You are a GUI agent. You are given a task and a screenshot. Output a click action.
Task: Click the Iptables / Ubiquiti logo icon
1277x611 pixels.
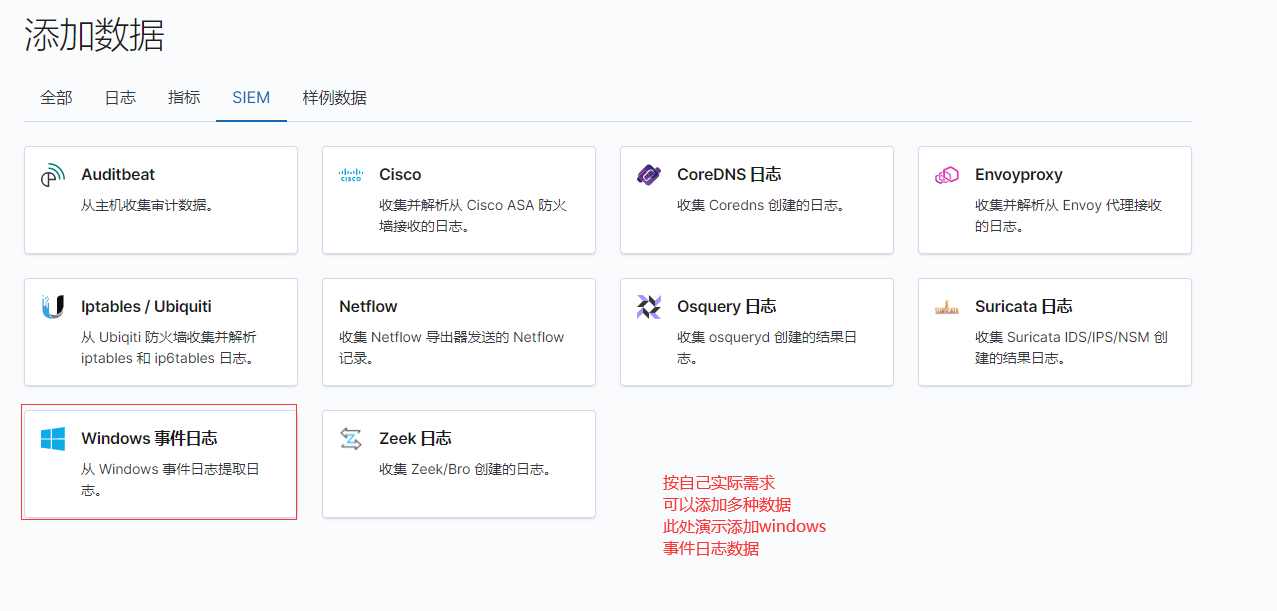pos(53,307)
